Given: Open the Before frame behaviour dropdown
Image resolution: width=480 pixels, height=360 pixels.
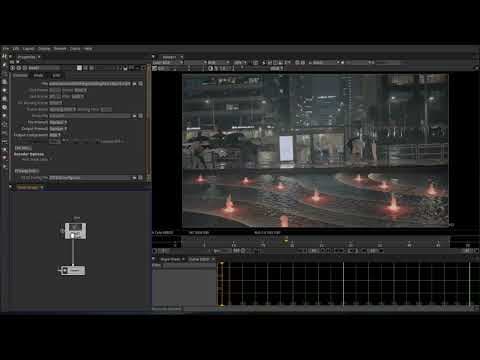Looking at the screenshot, I should 80,90.
